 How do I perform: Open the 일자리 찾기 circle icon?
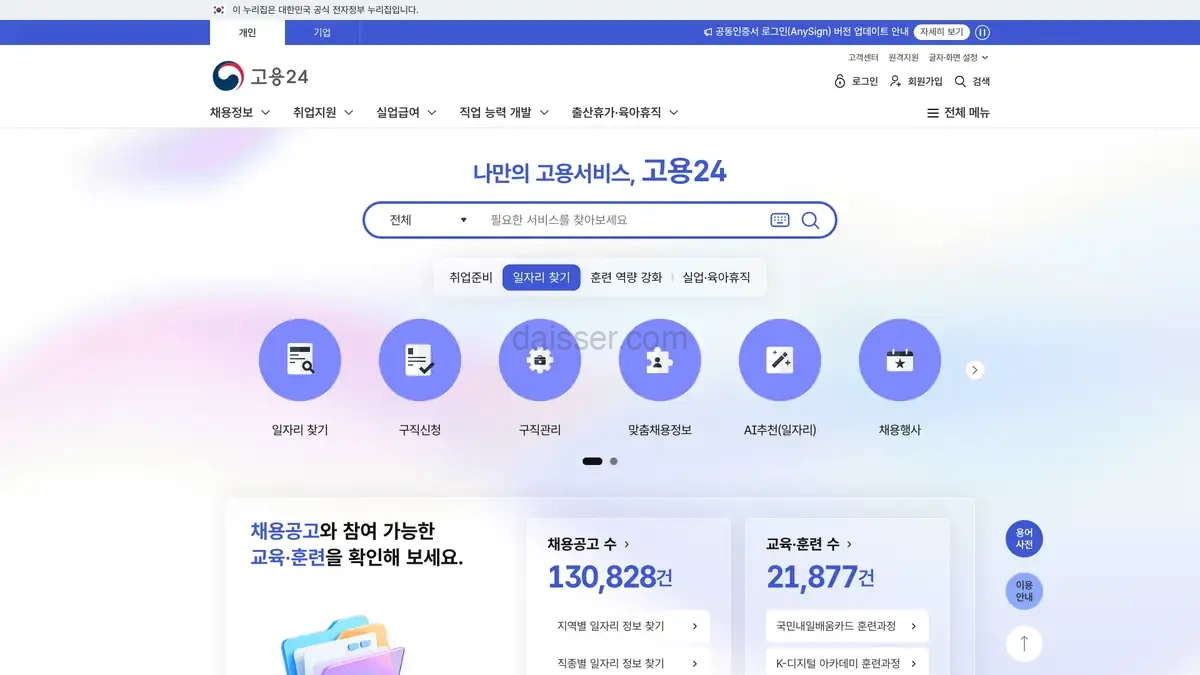(x=300, y=360)
